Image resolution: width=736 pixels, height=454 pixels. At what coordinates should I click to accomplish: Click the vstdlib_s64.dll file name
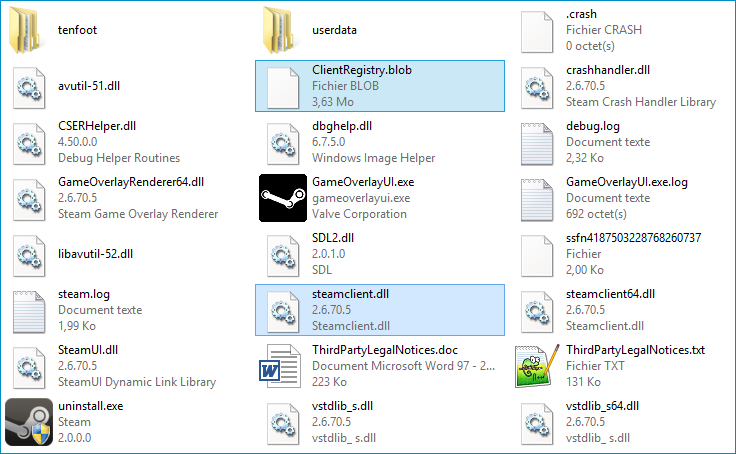pyautogui.click(x=602, y=406)
